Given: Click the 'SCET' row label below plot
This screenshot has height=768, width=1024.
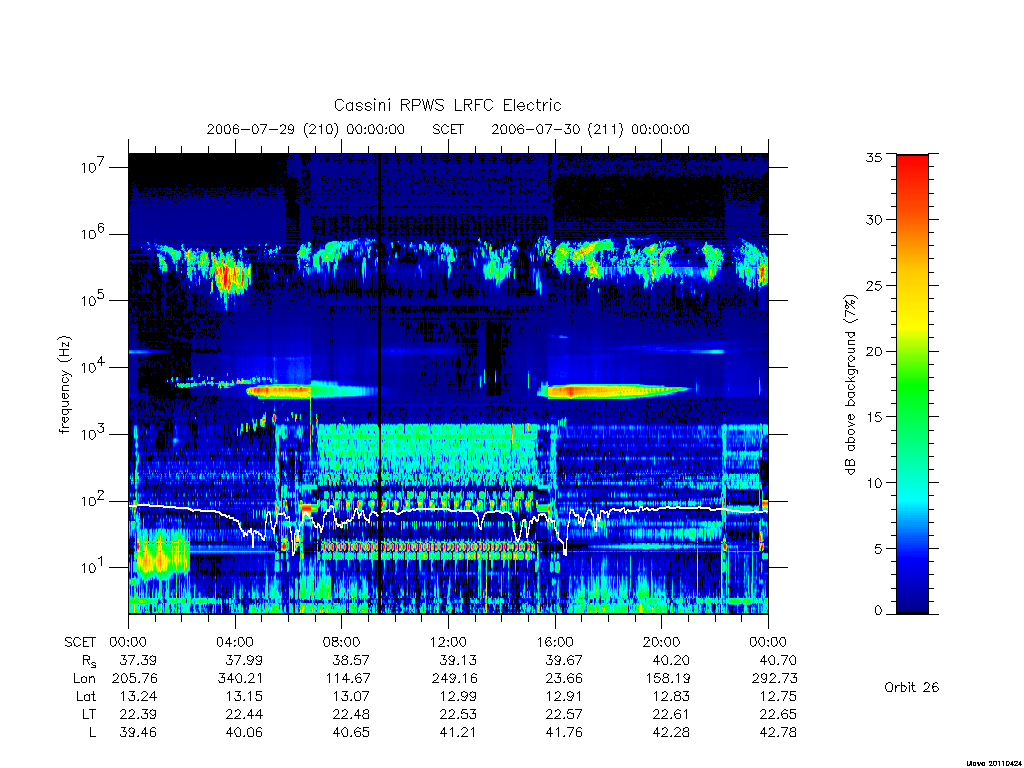Looking at the screenshot, I should coord(80,642).
